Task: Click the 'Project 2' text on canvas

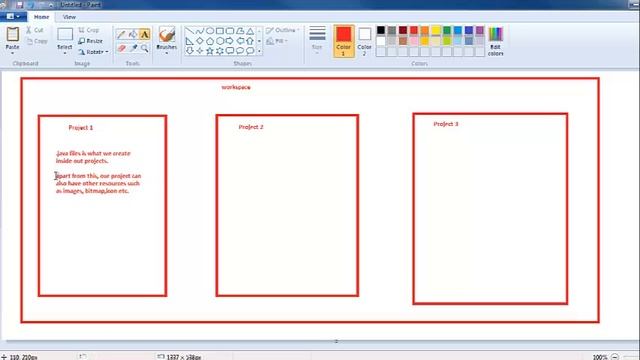Action: pyautogui.click(x=251, y=127)
